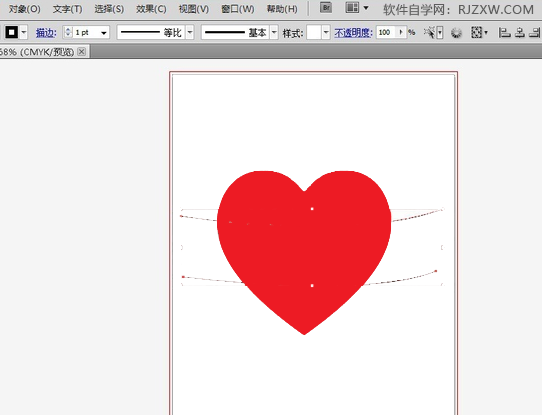Open the 窗口(W) menu

coord(237,9)
